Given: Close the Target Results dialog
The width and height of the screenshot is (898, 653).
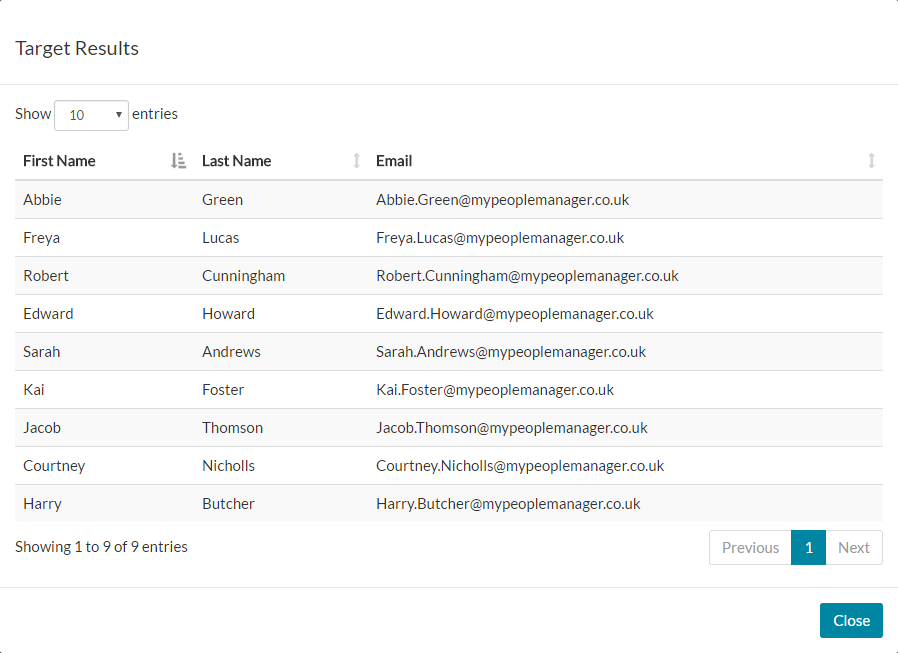Looking at the screenshot, I should (851, 620).
